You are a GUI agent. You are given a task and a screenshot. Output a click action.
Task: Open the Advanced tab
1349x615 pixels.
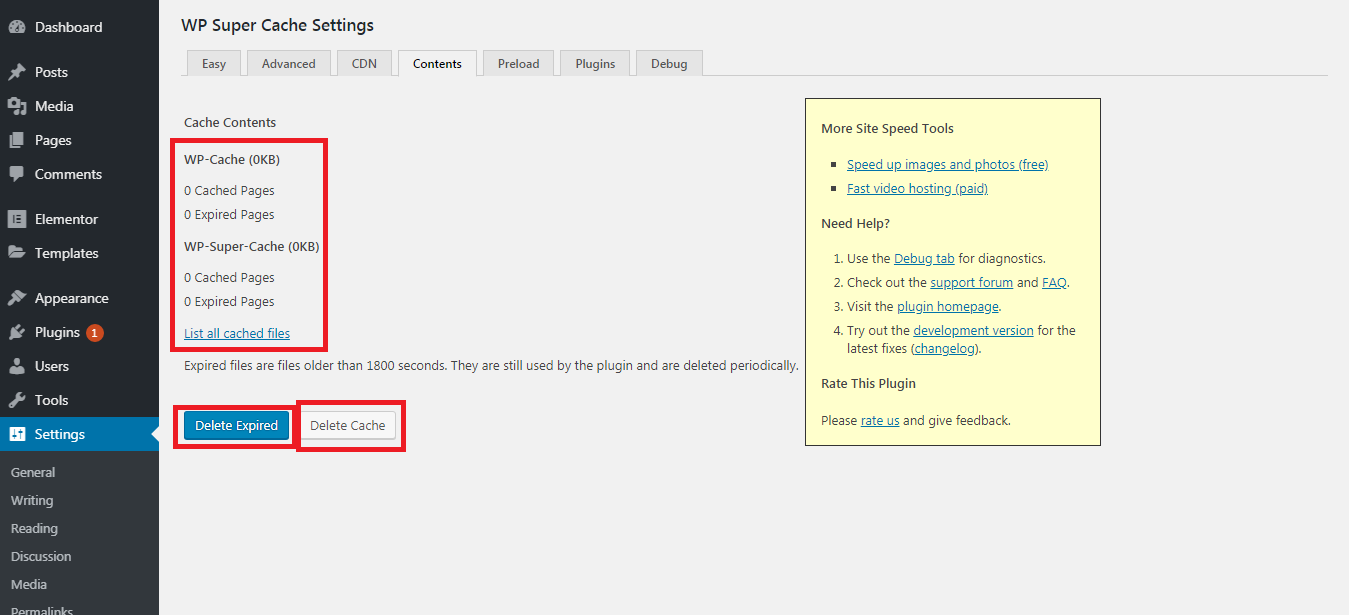click(x=289, y=63)
